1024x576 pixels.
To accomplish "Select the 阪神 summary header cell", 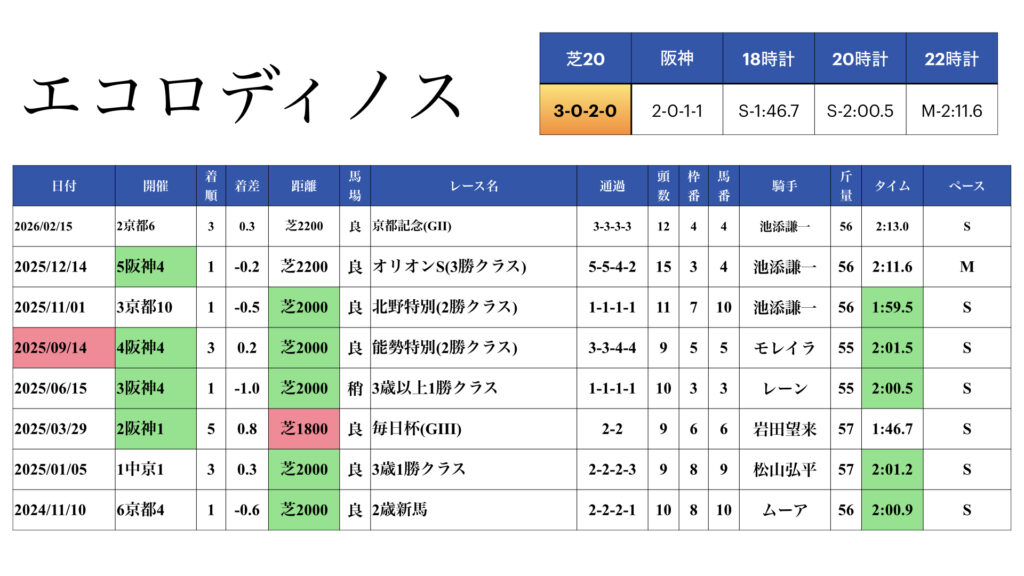I will [x=676, y=59].
